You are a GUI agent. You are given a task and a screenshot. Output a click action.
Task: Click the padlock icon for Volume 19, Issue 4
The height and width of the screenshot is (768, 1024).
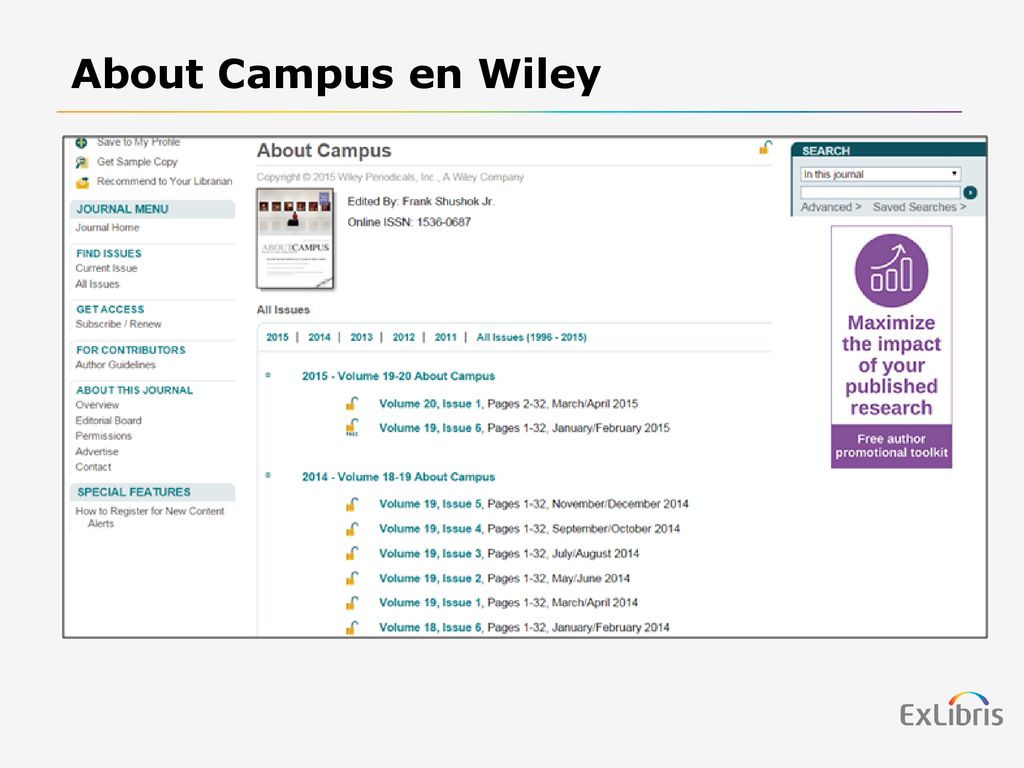pos(352,529)
